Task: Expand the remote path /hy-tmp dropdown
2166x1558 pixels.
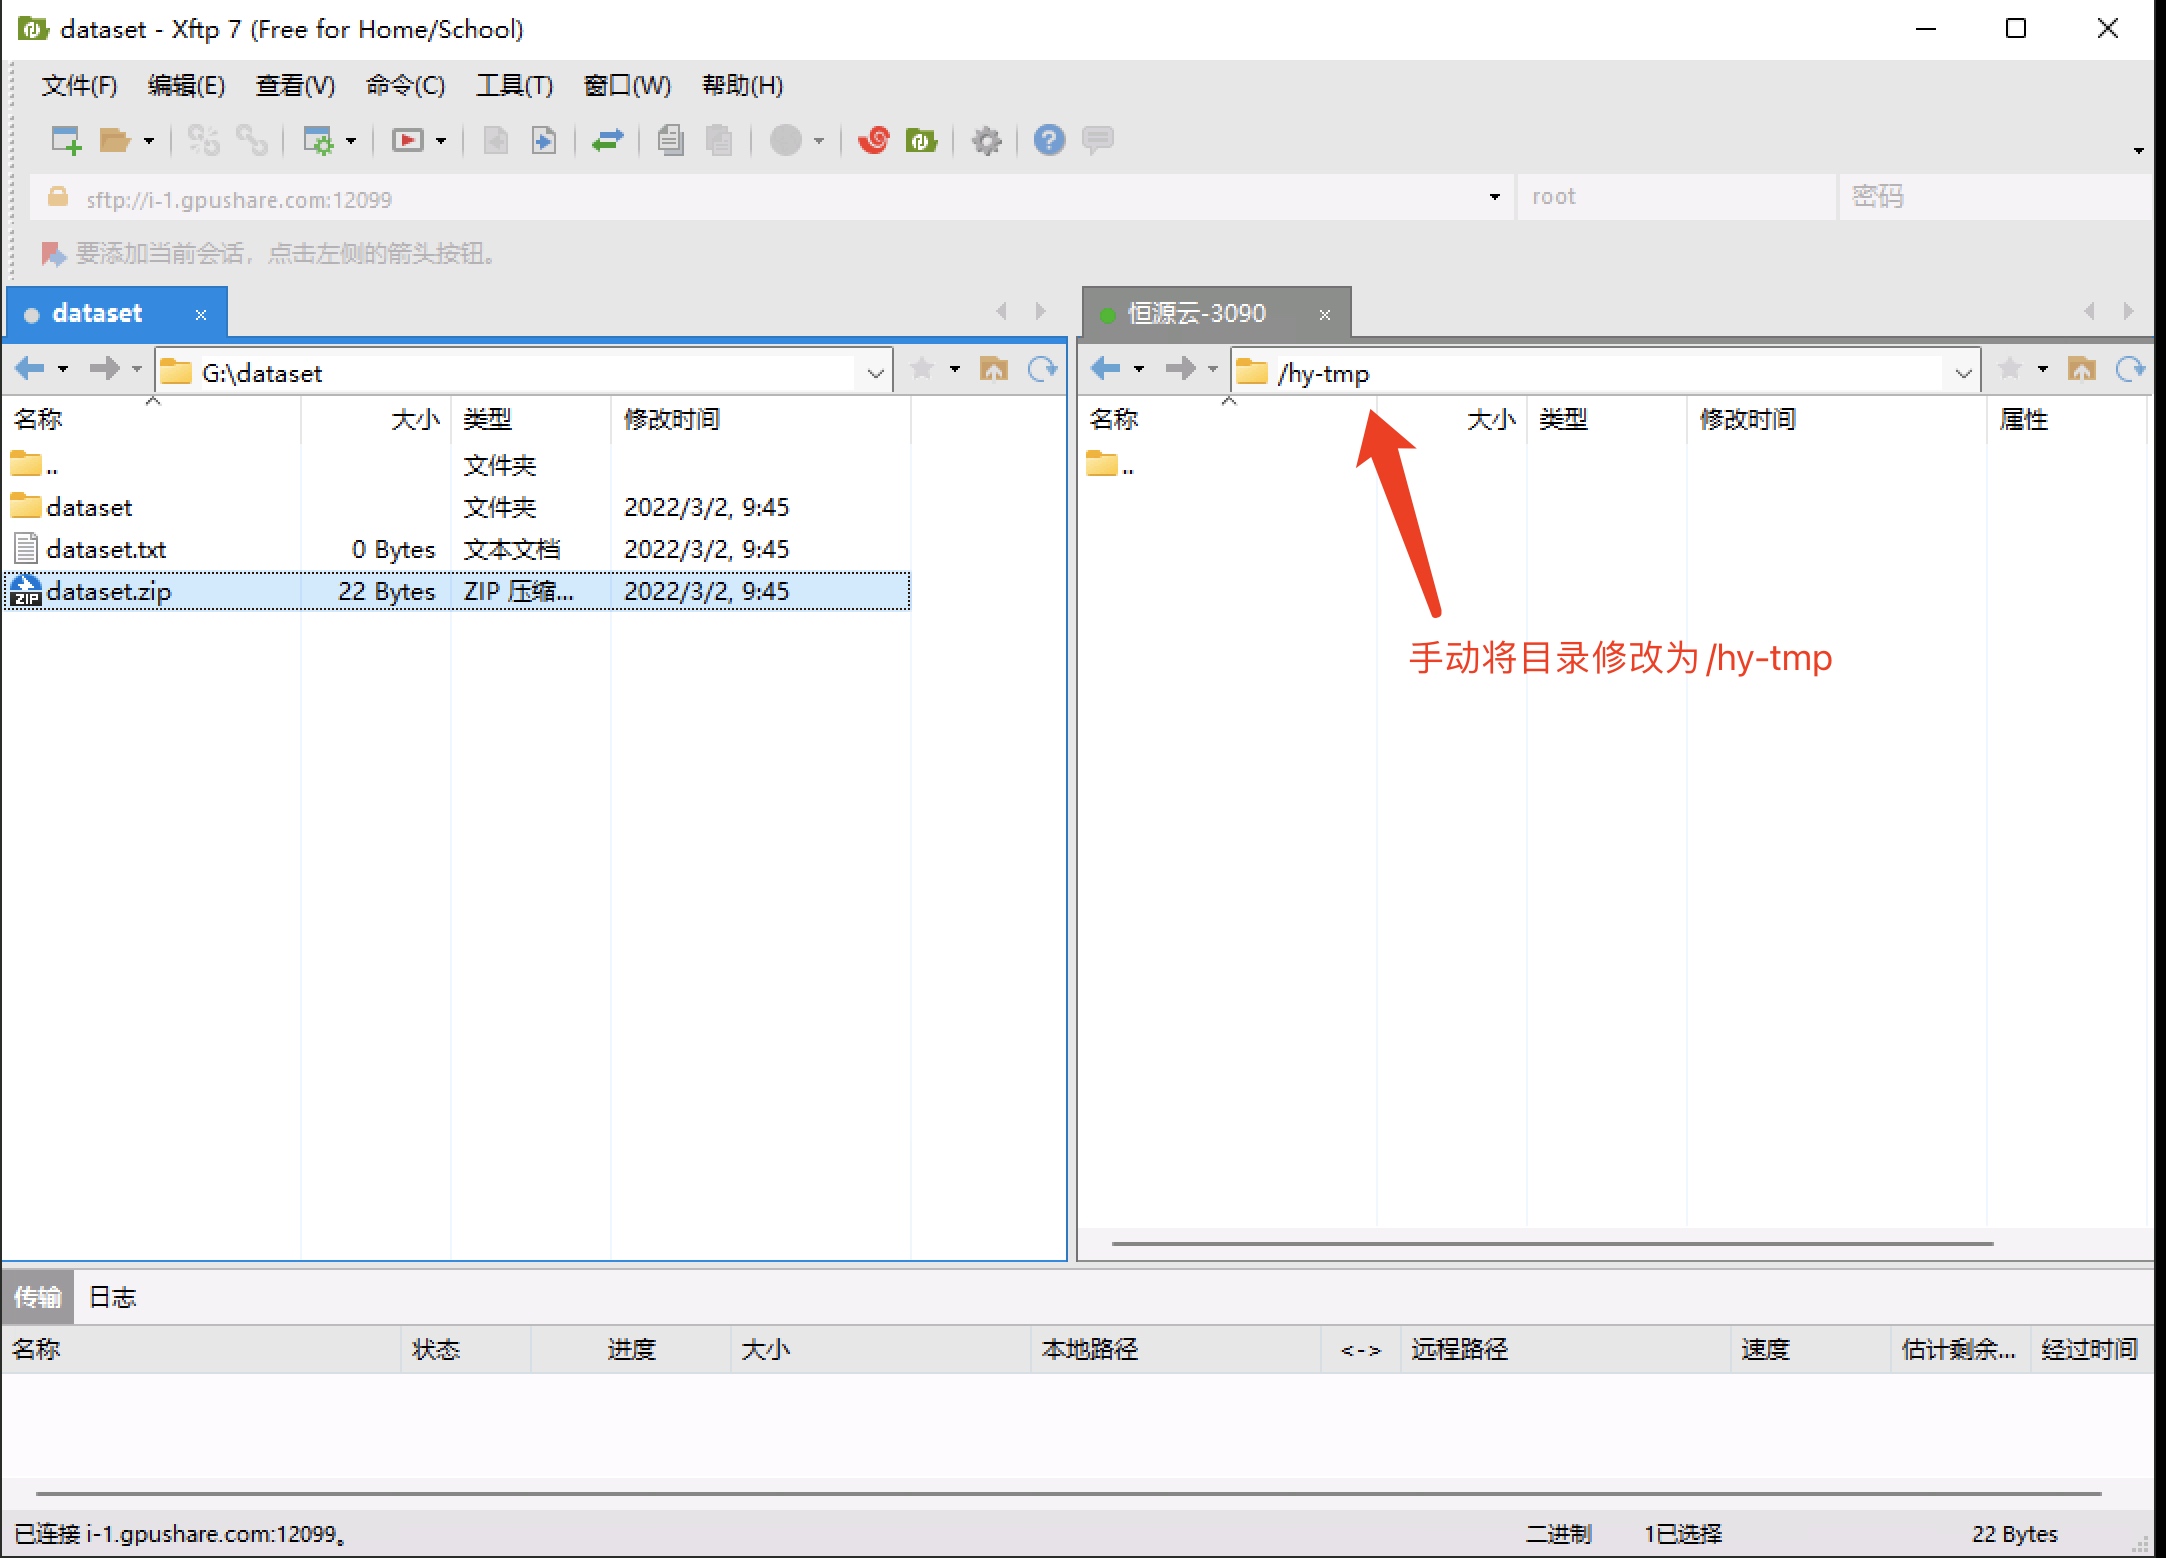Action: point(1963,373)
